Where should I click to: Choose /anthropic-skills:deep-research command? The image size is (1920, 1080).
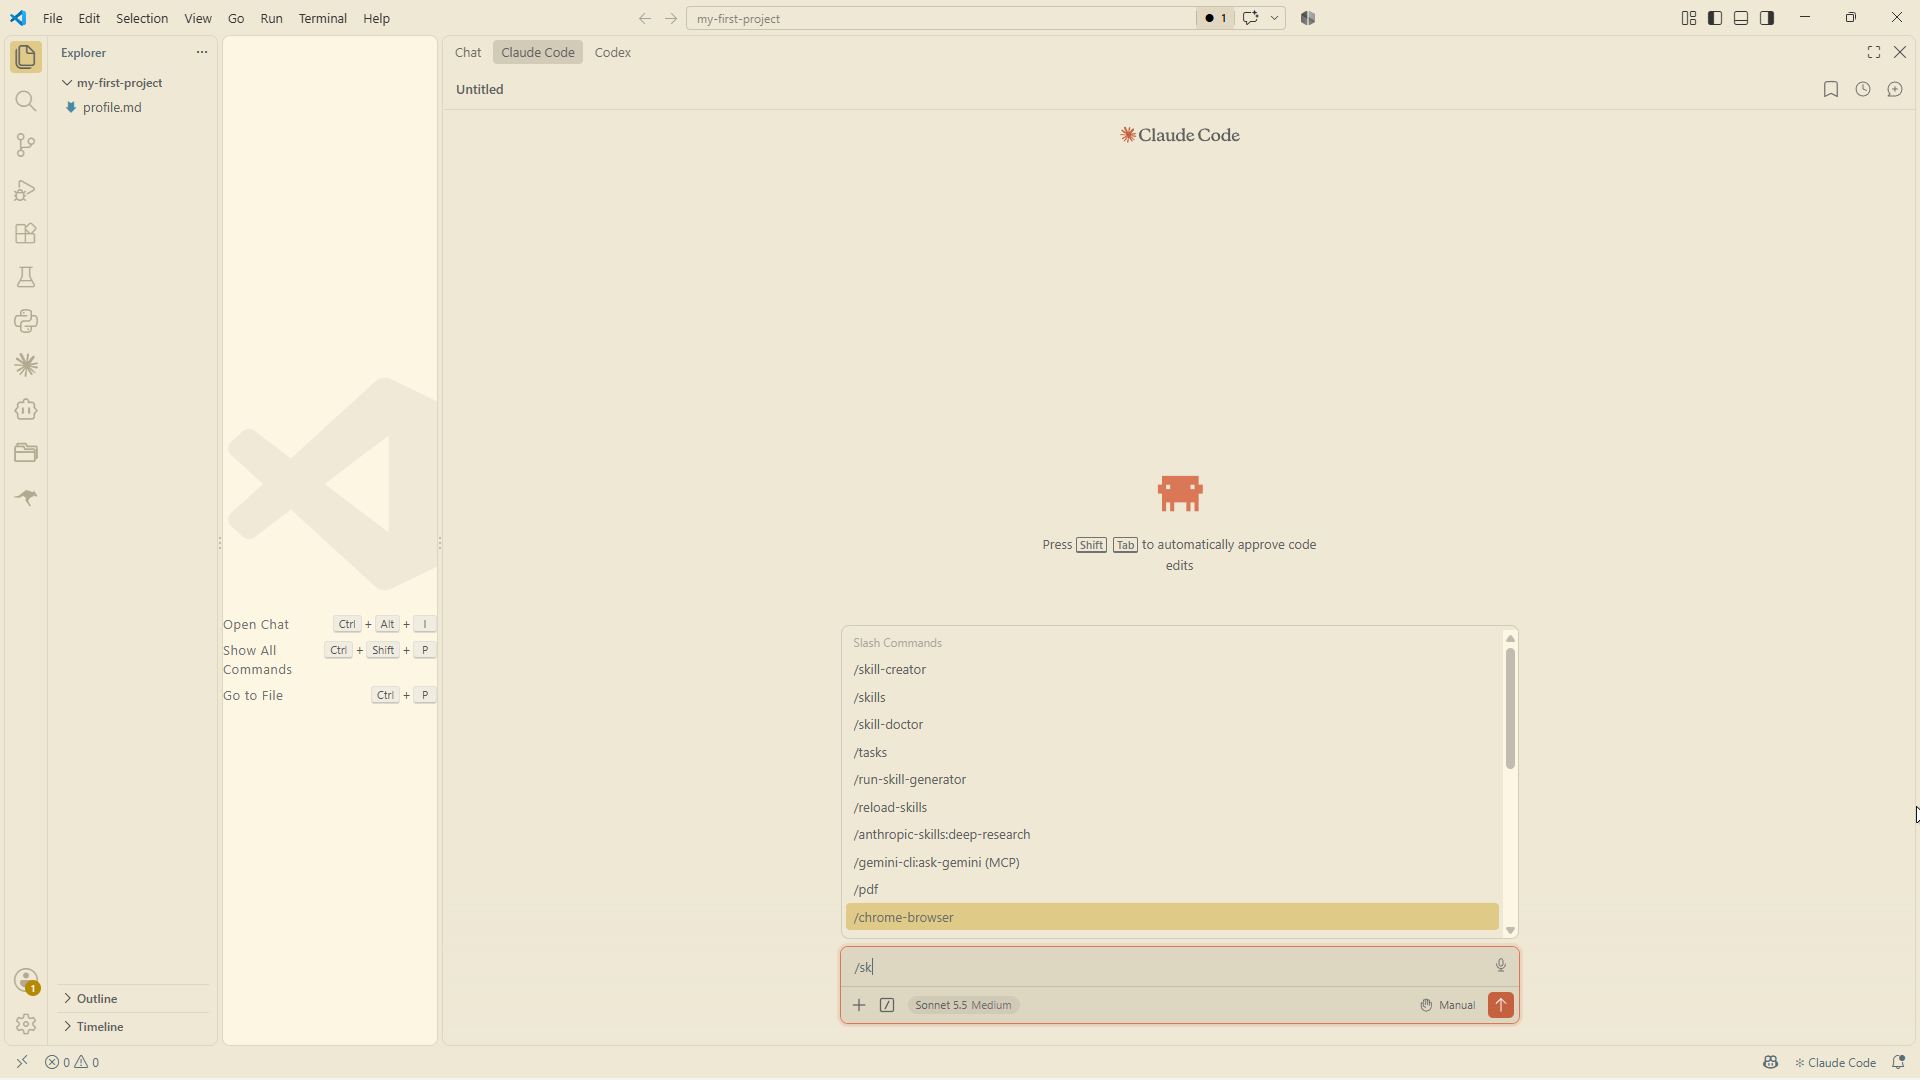point(1172,835)
